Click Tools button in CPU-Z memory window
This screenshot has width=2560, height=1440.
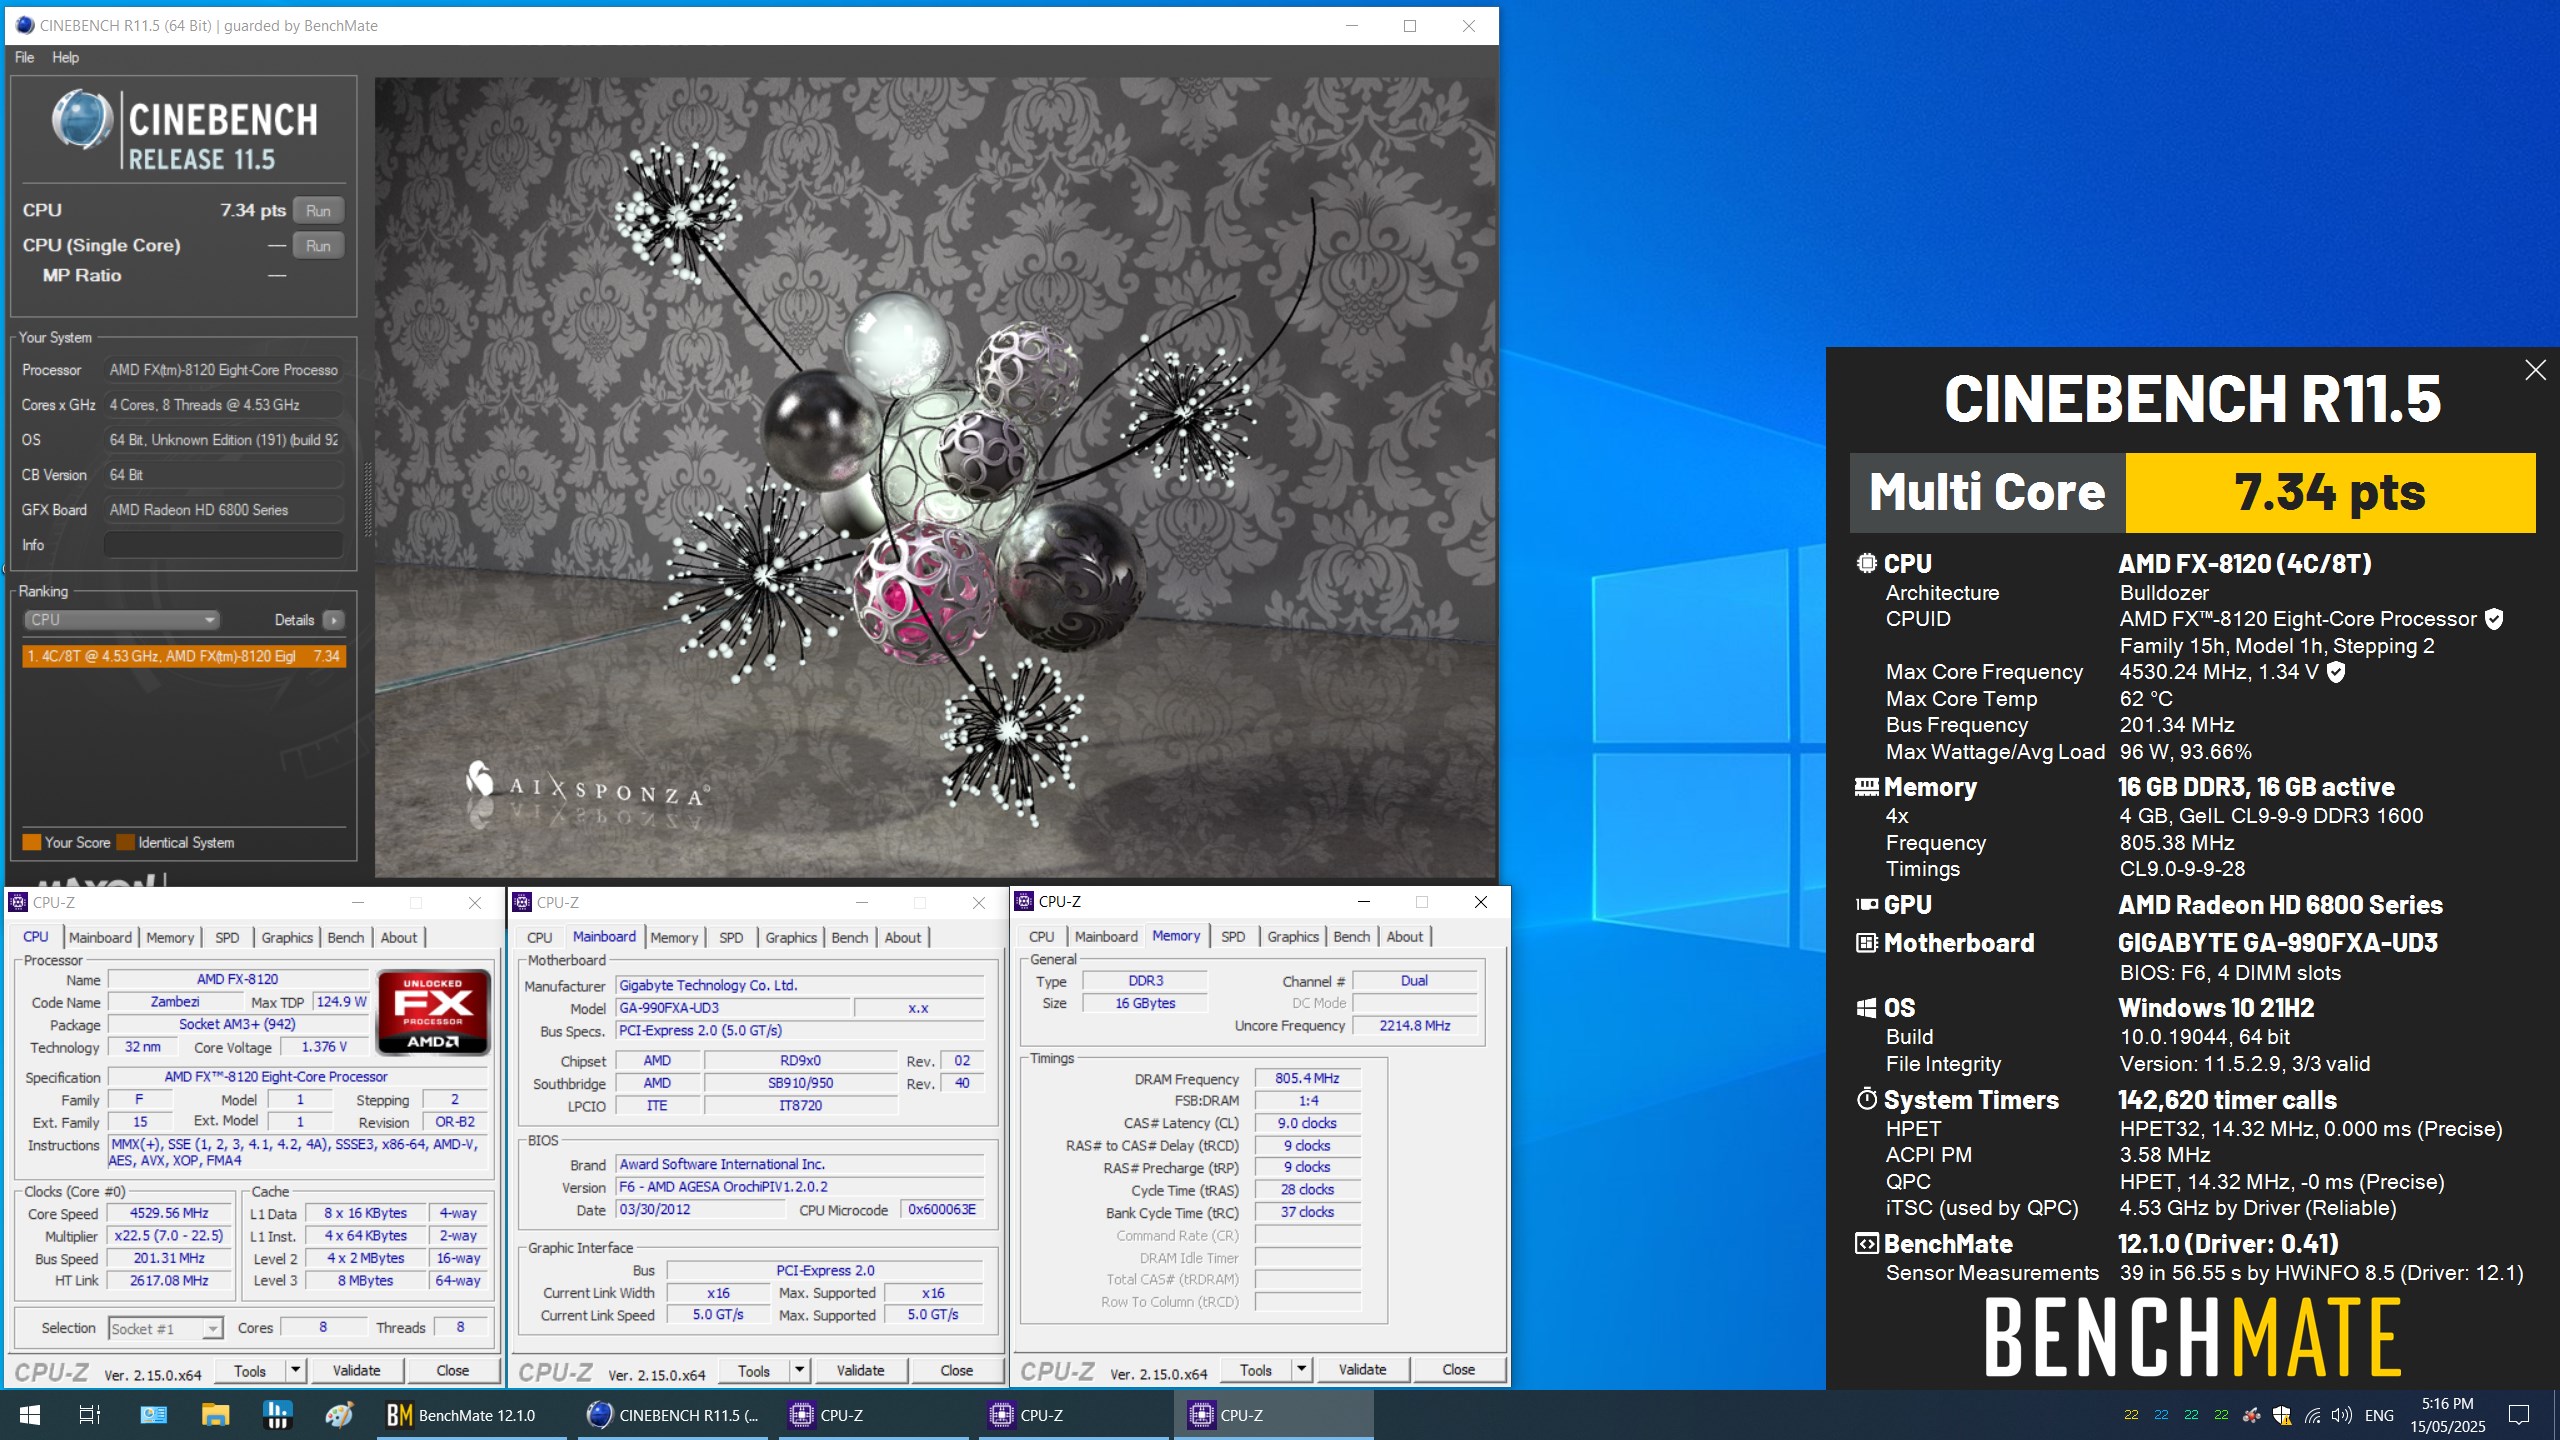(1256, 1369)
